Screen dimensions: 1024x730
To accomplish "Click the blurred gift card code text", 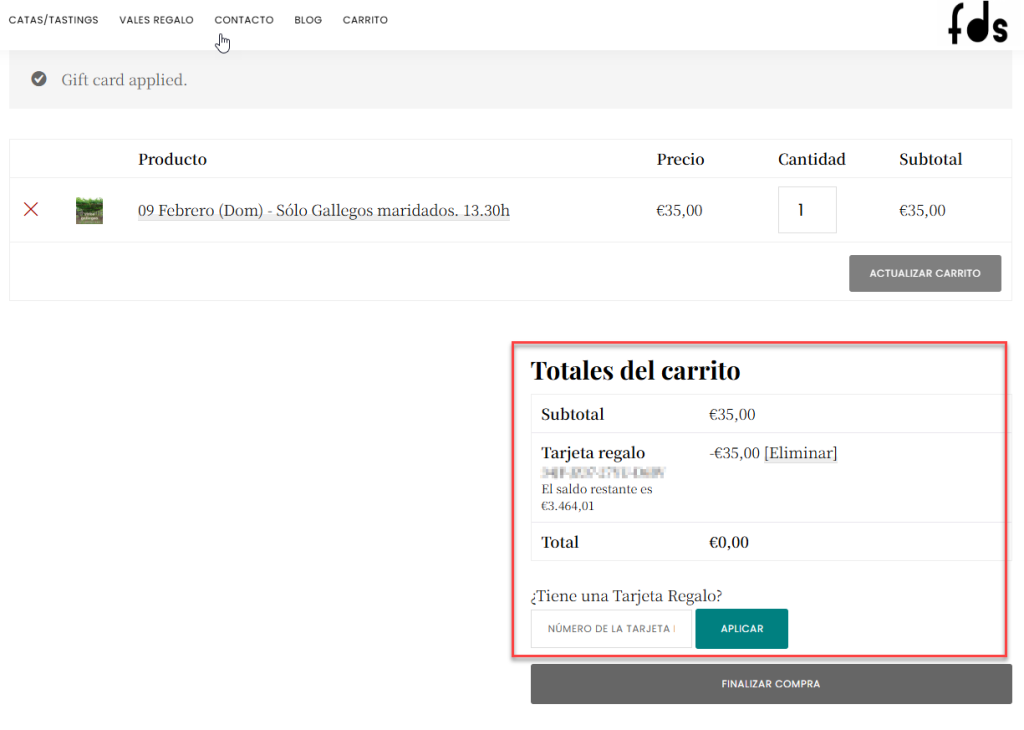I will point(603,471).
